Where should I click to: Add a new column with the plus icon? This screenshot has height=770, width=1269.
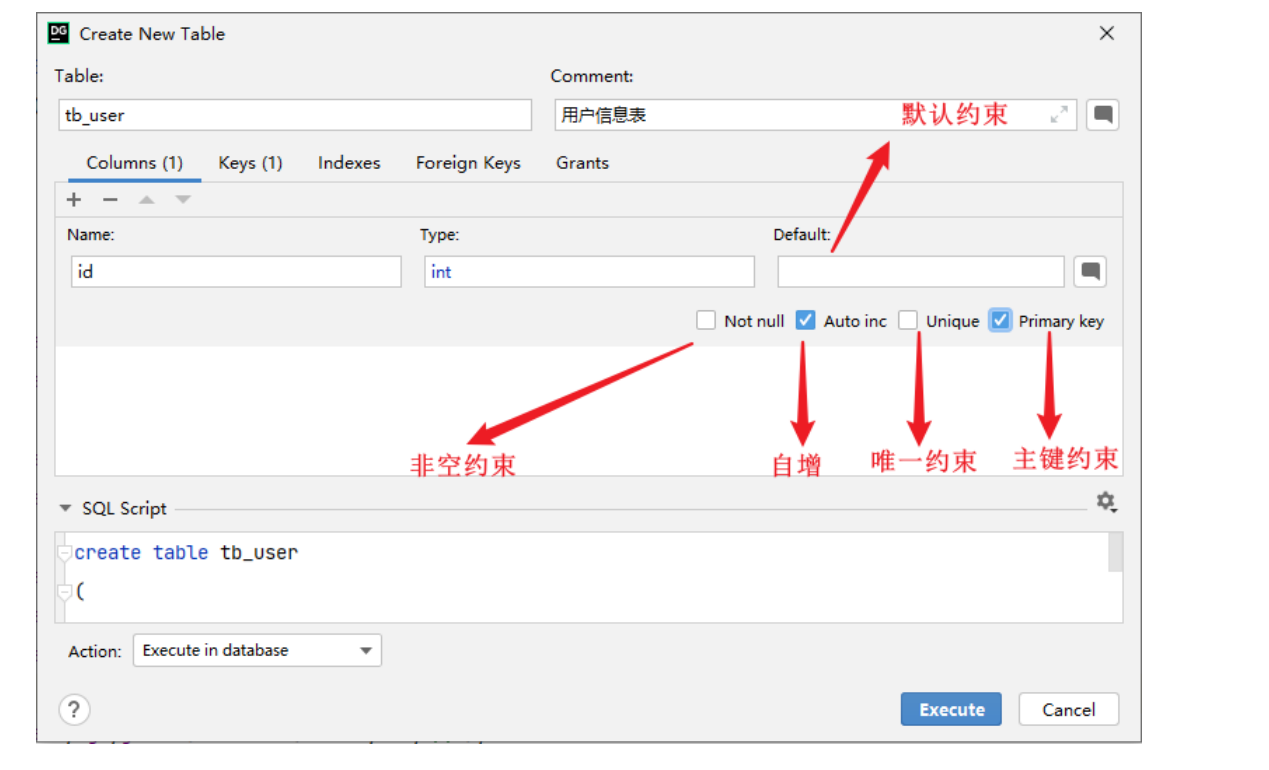[74, 200]
